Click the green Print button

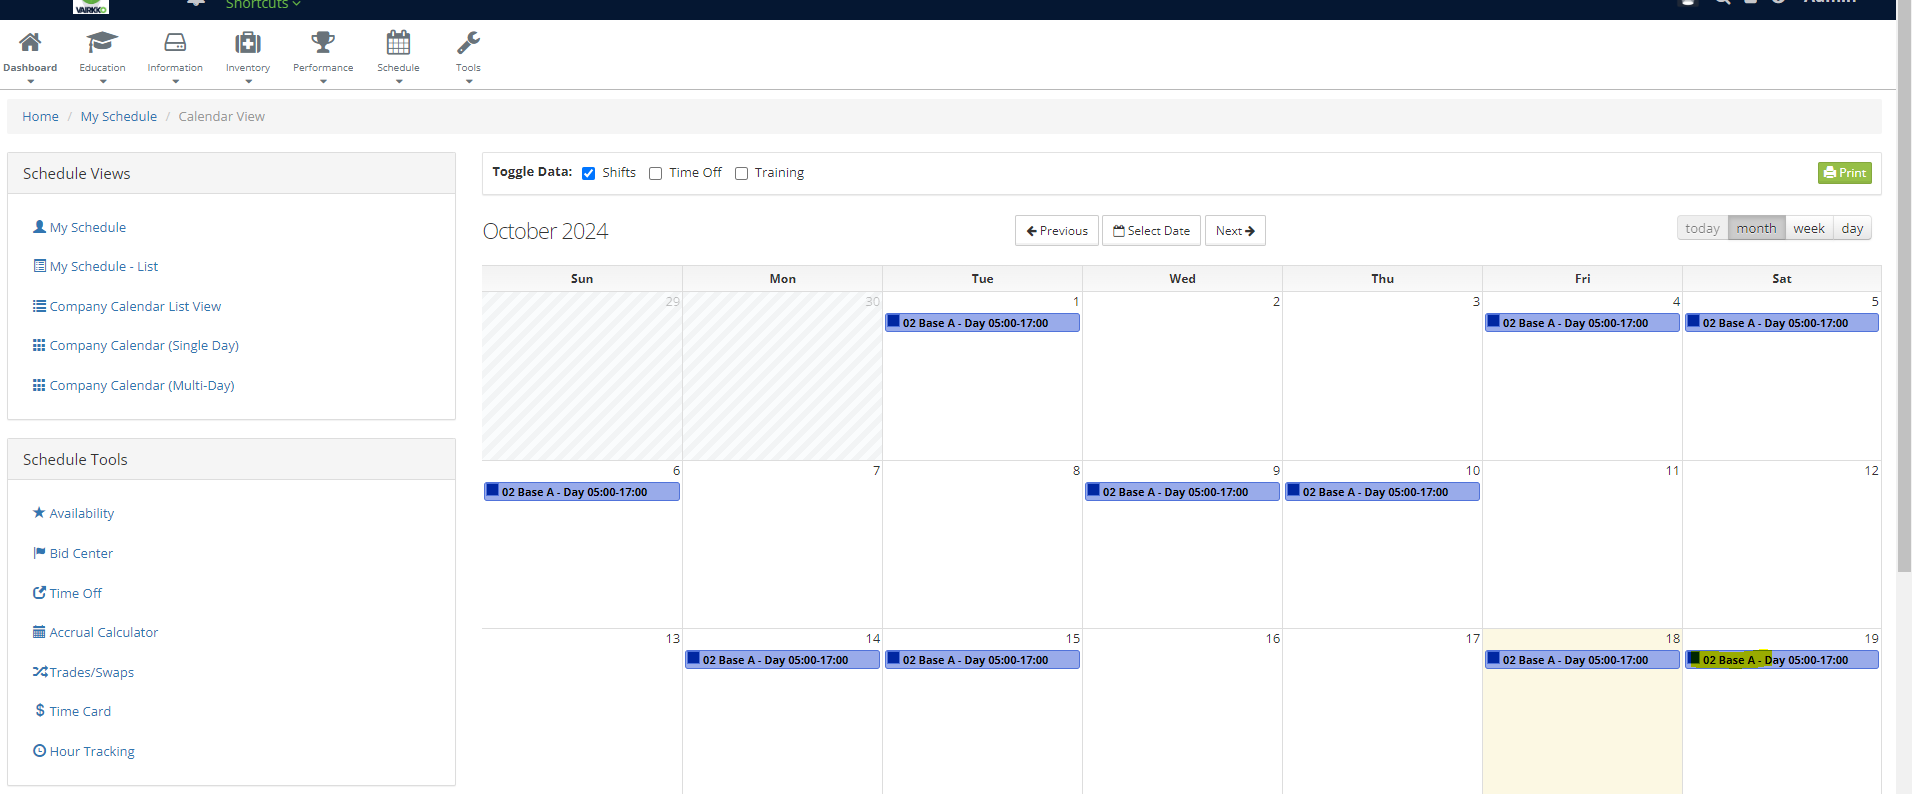(x=1844, y=173)
